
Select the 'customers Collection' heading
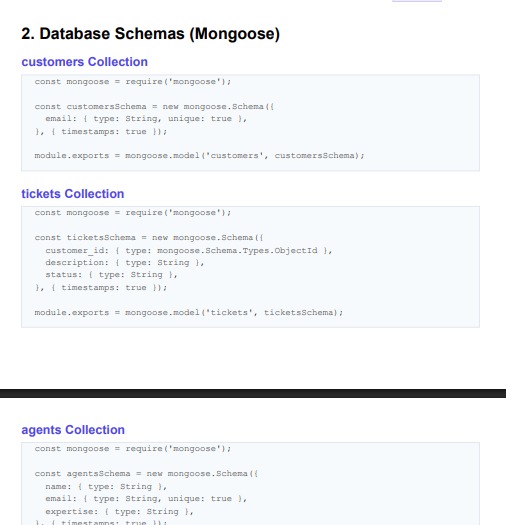[x=84, y=62]
